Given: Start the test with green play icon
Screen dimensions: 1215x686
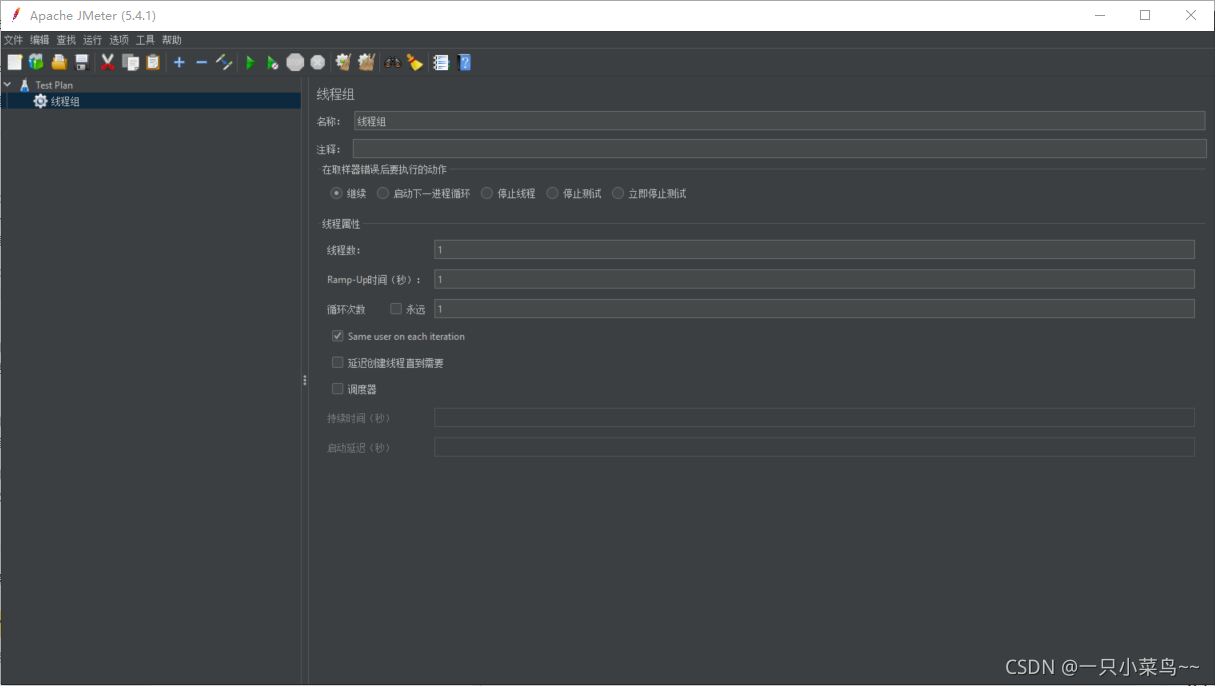Looking at the screenshot, I should [x=250, y=62].
